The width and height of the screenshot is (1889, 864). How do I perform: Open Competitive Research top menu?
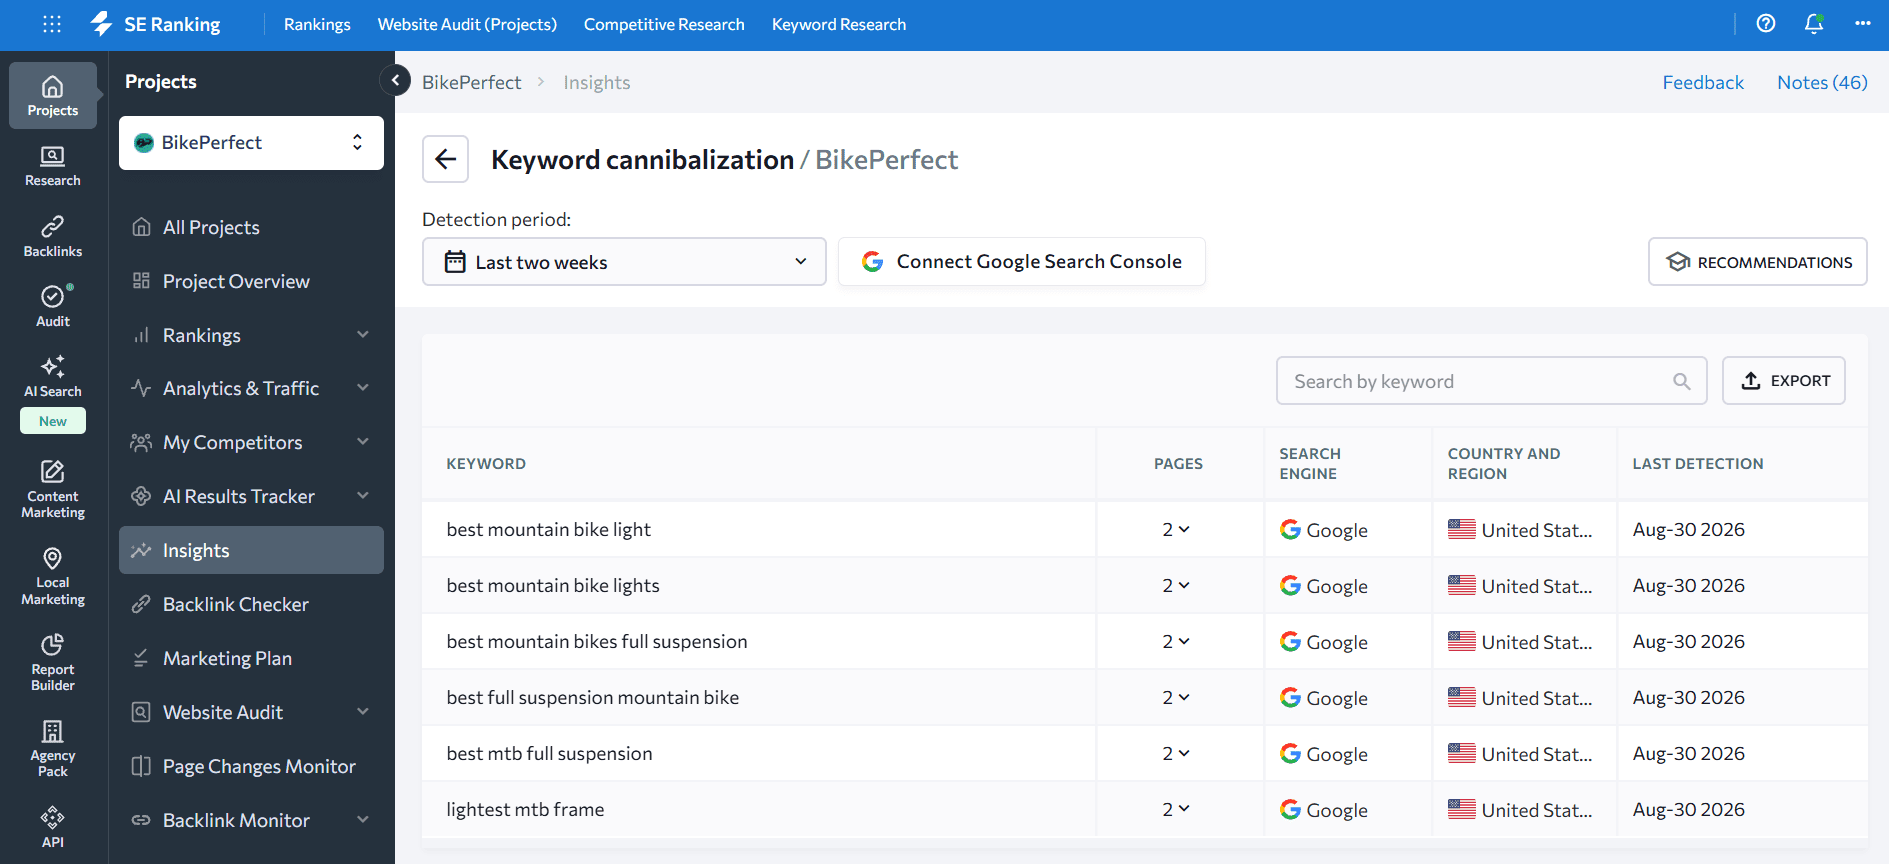[664, 24]
